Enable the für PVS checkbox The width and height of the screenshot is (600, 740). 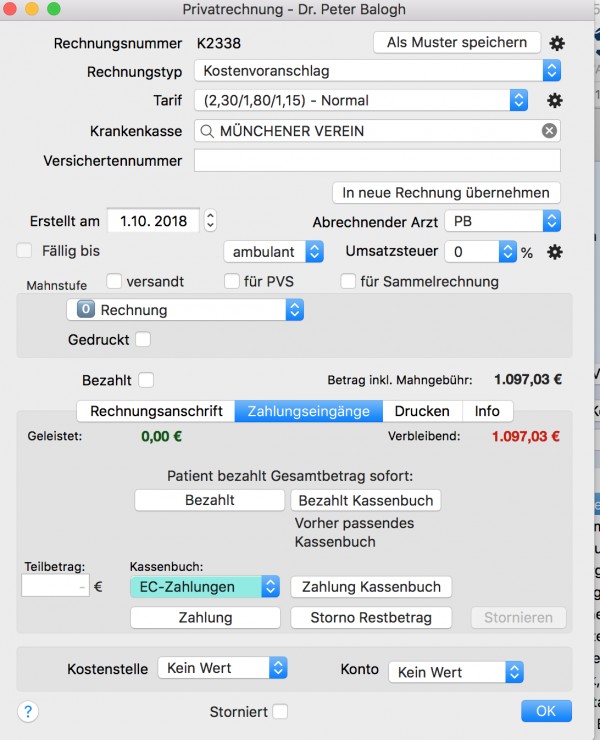pyautogui.click(x=232, y=281)
